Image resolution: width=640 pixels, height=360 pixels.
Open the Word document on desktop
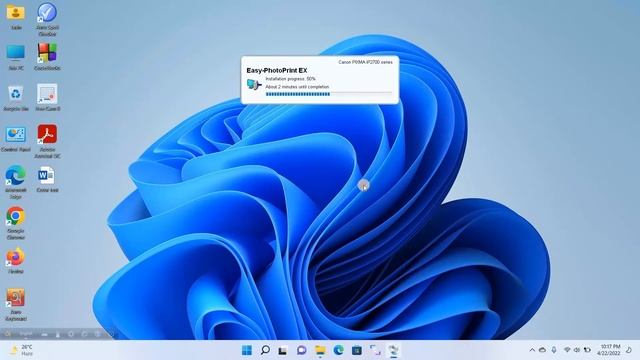(x=47, y=180)
